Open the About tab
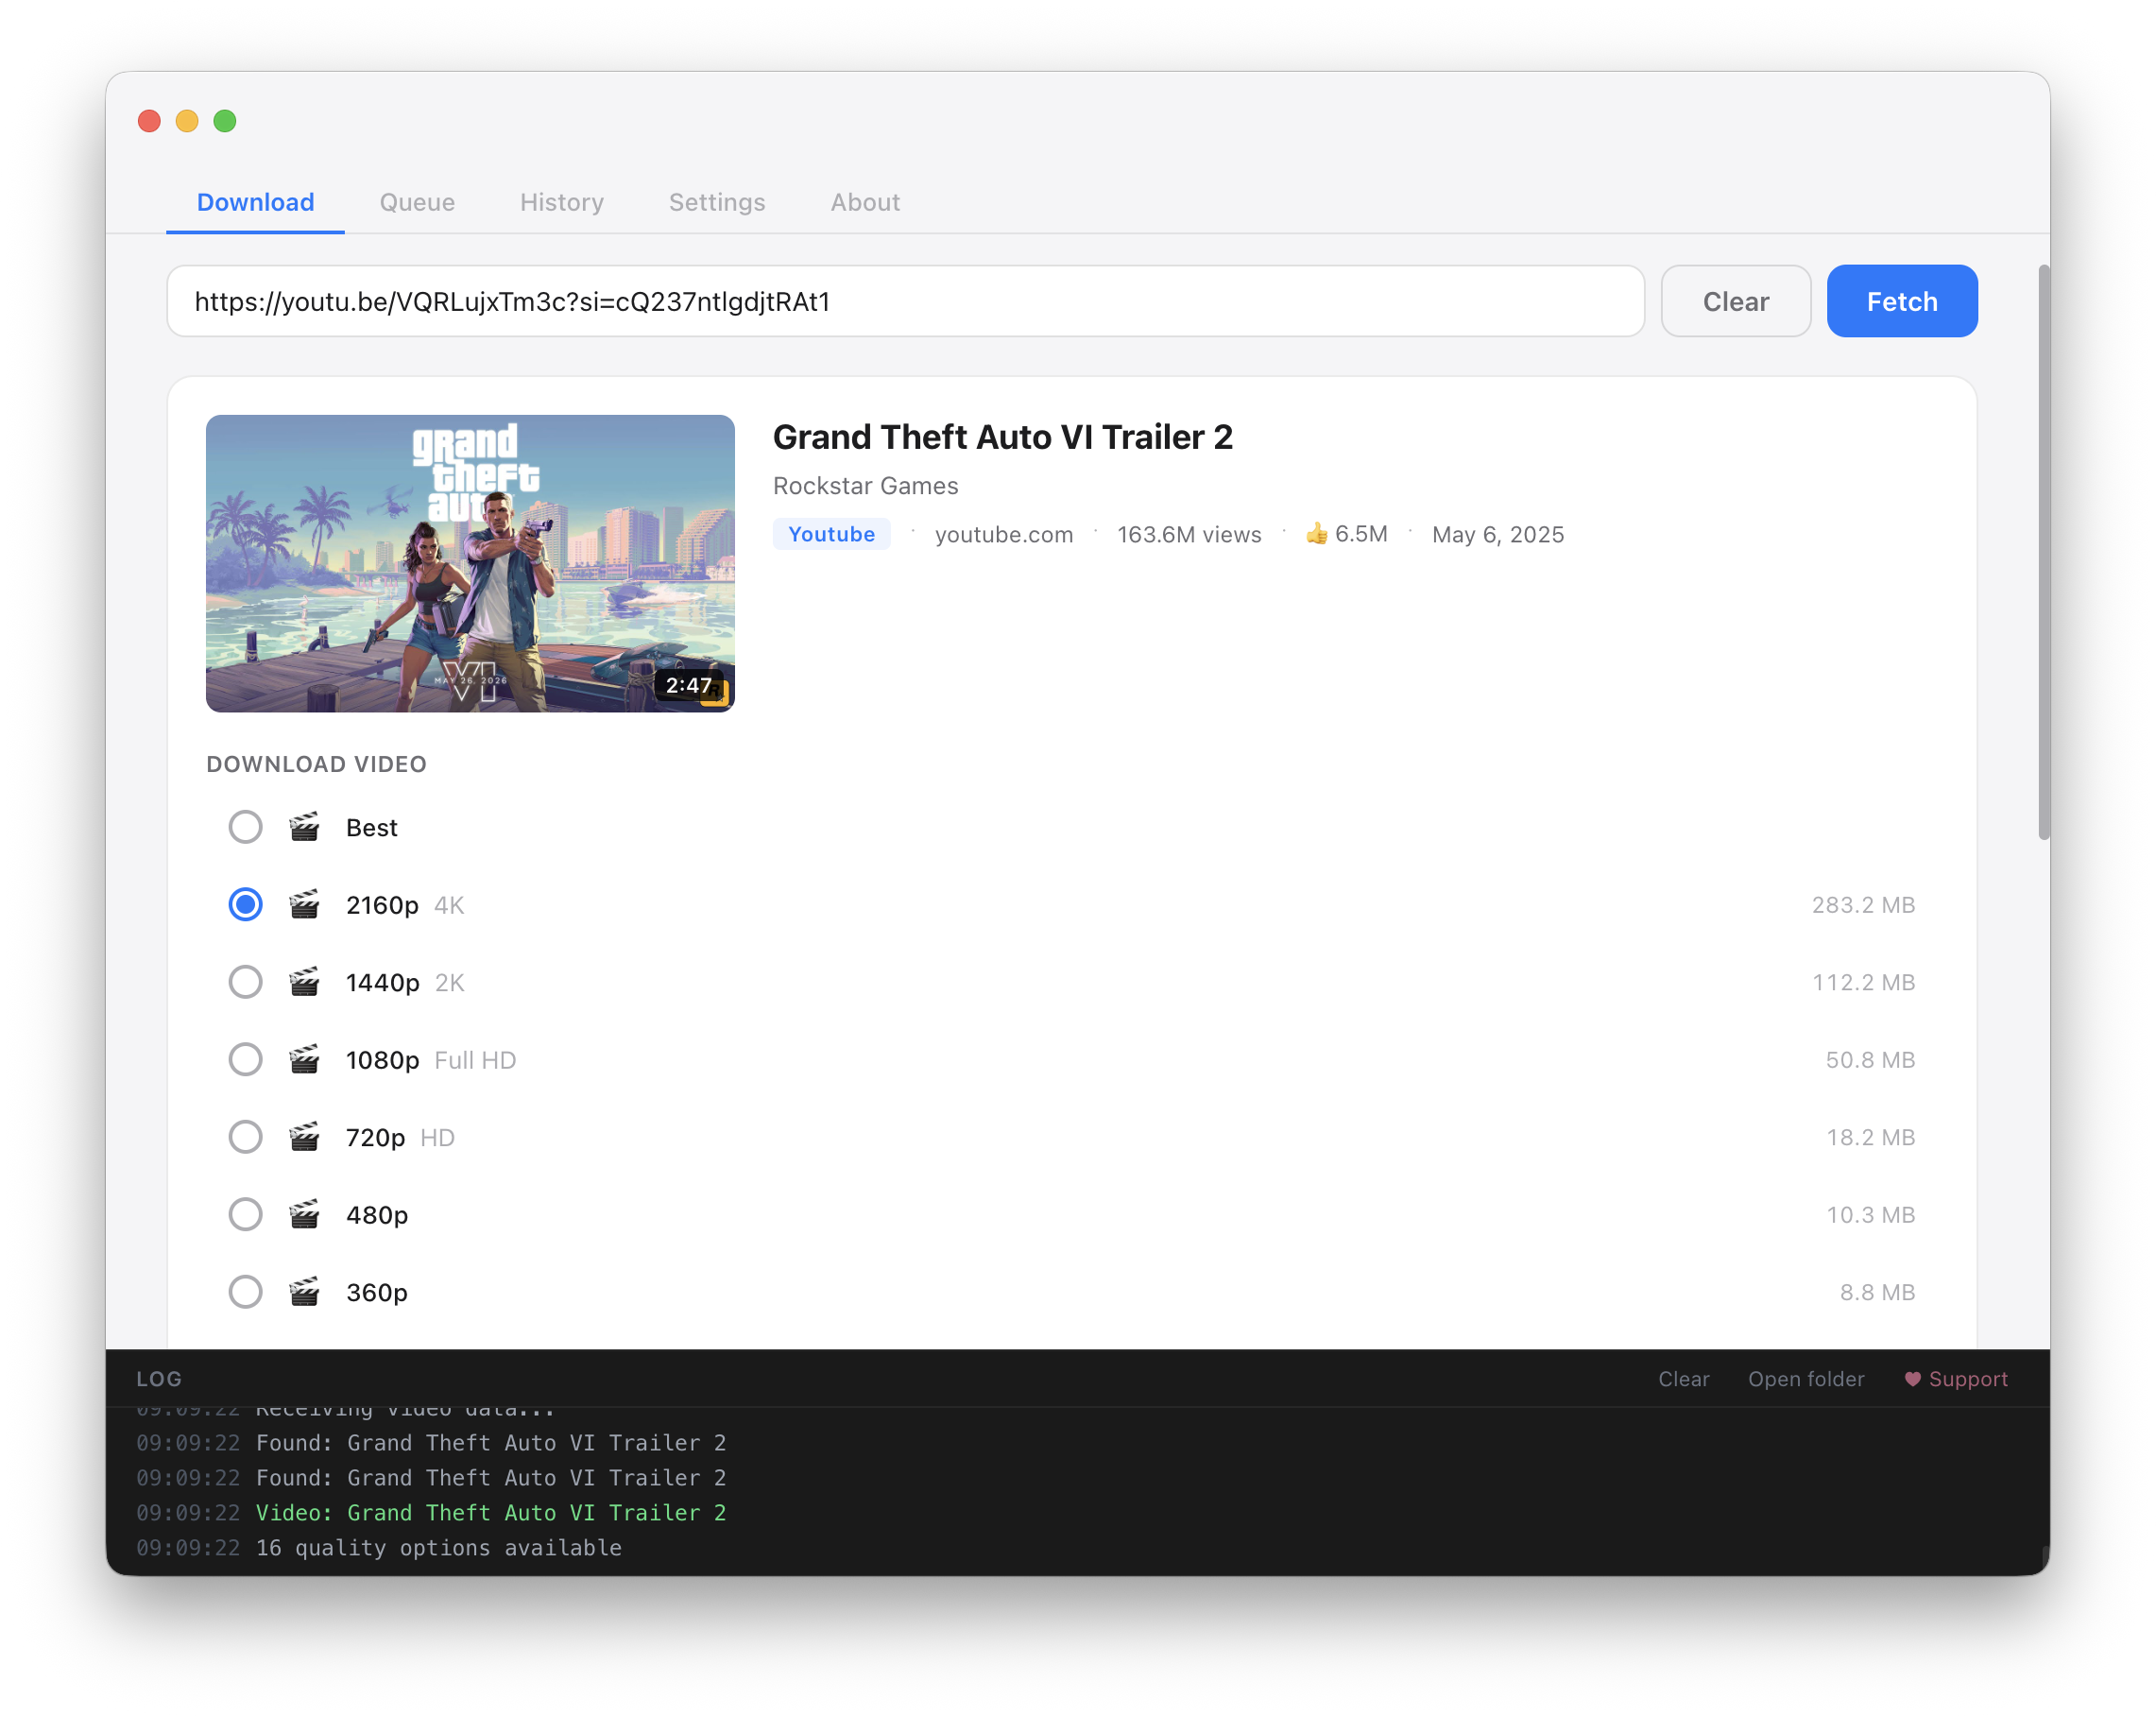Image resolution: width=2156 pixels, height=1716 pixels. click(x=865, y=202)
